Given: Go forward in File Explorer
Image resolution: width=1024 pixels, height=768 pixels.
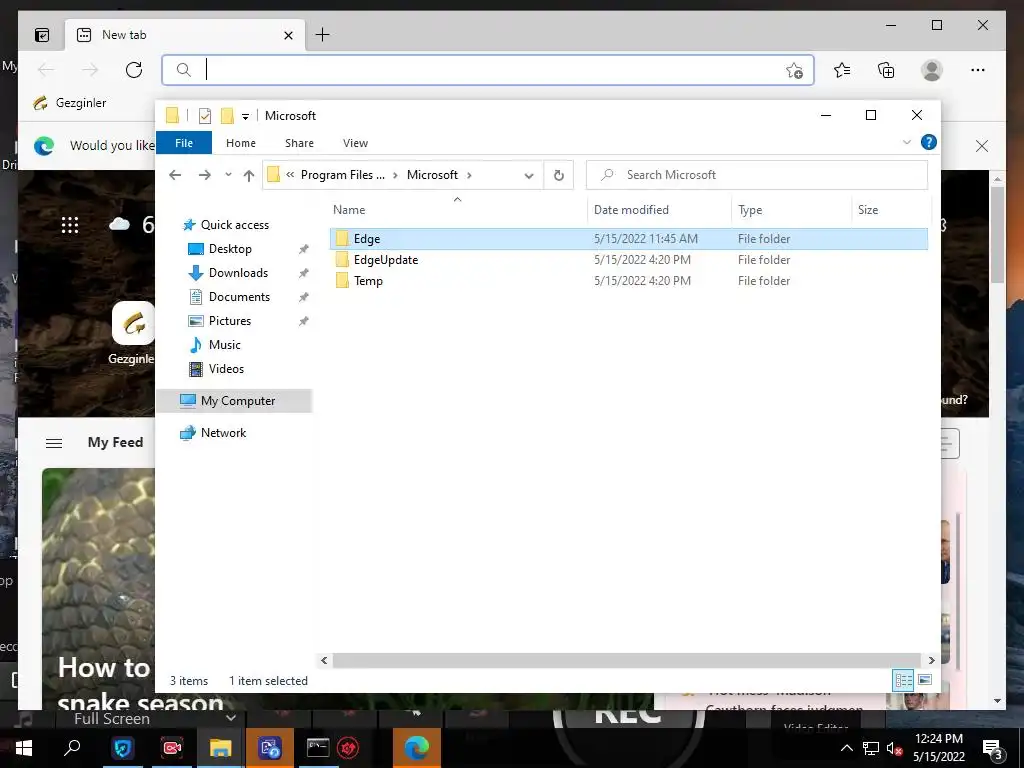Looking at the screenshot, I should 204,175.
